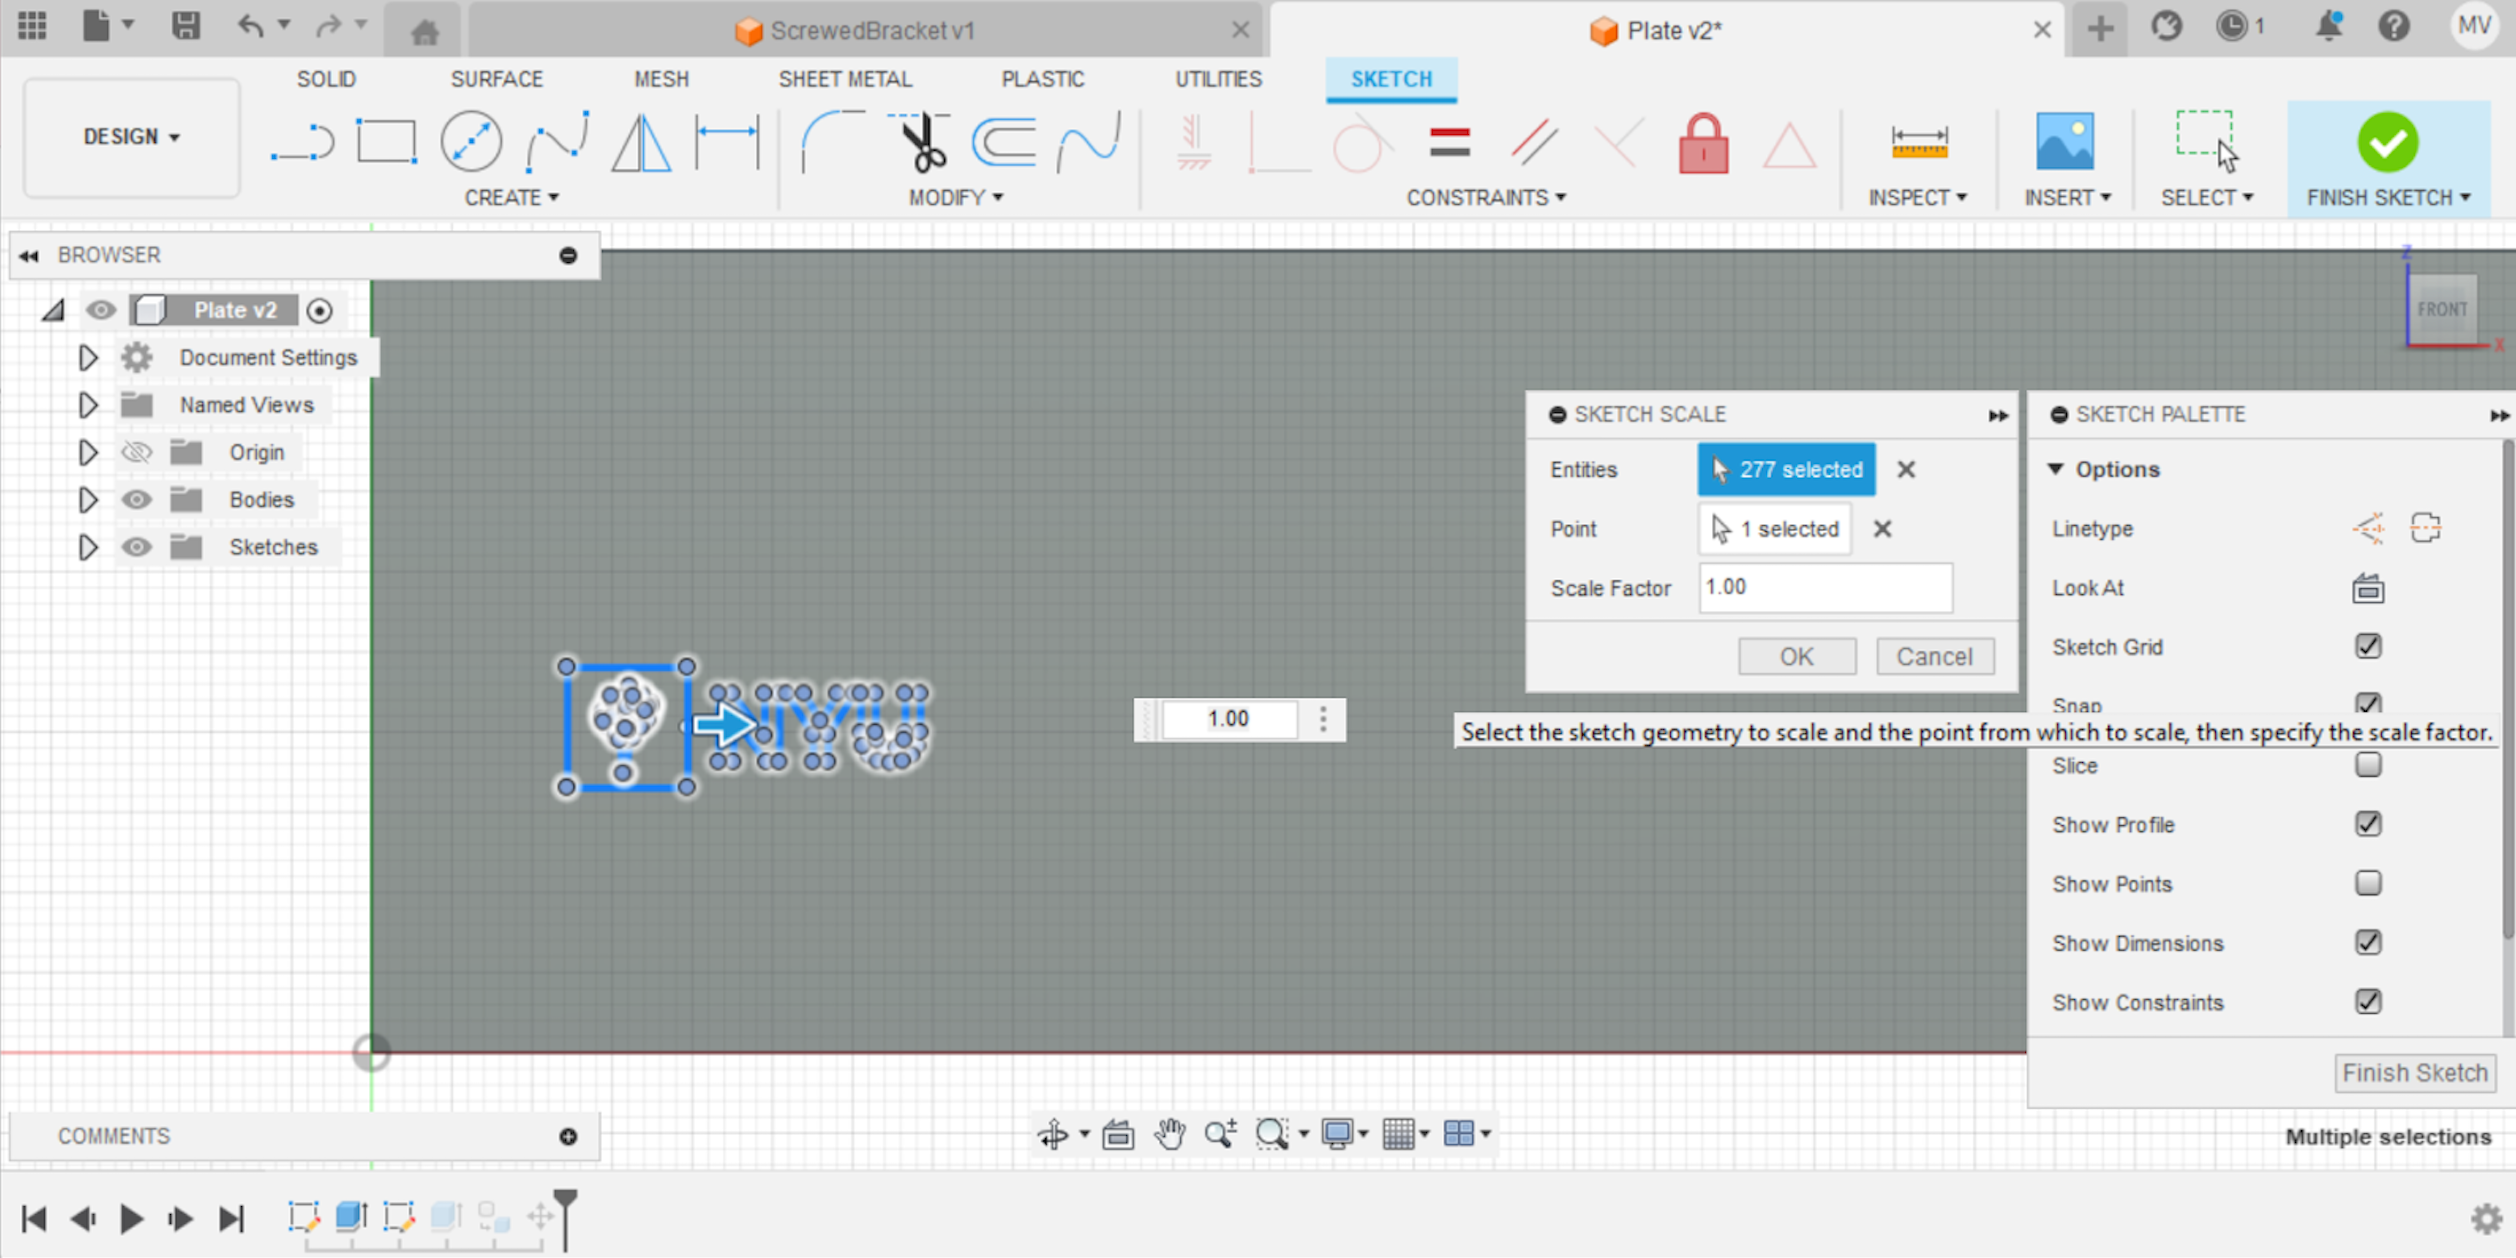The height and width of the screenshot is (1258, 2516).
Task: Hide the Sketches folder
Action: click(137, 547)
